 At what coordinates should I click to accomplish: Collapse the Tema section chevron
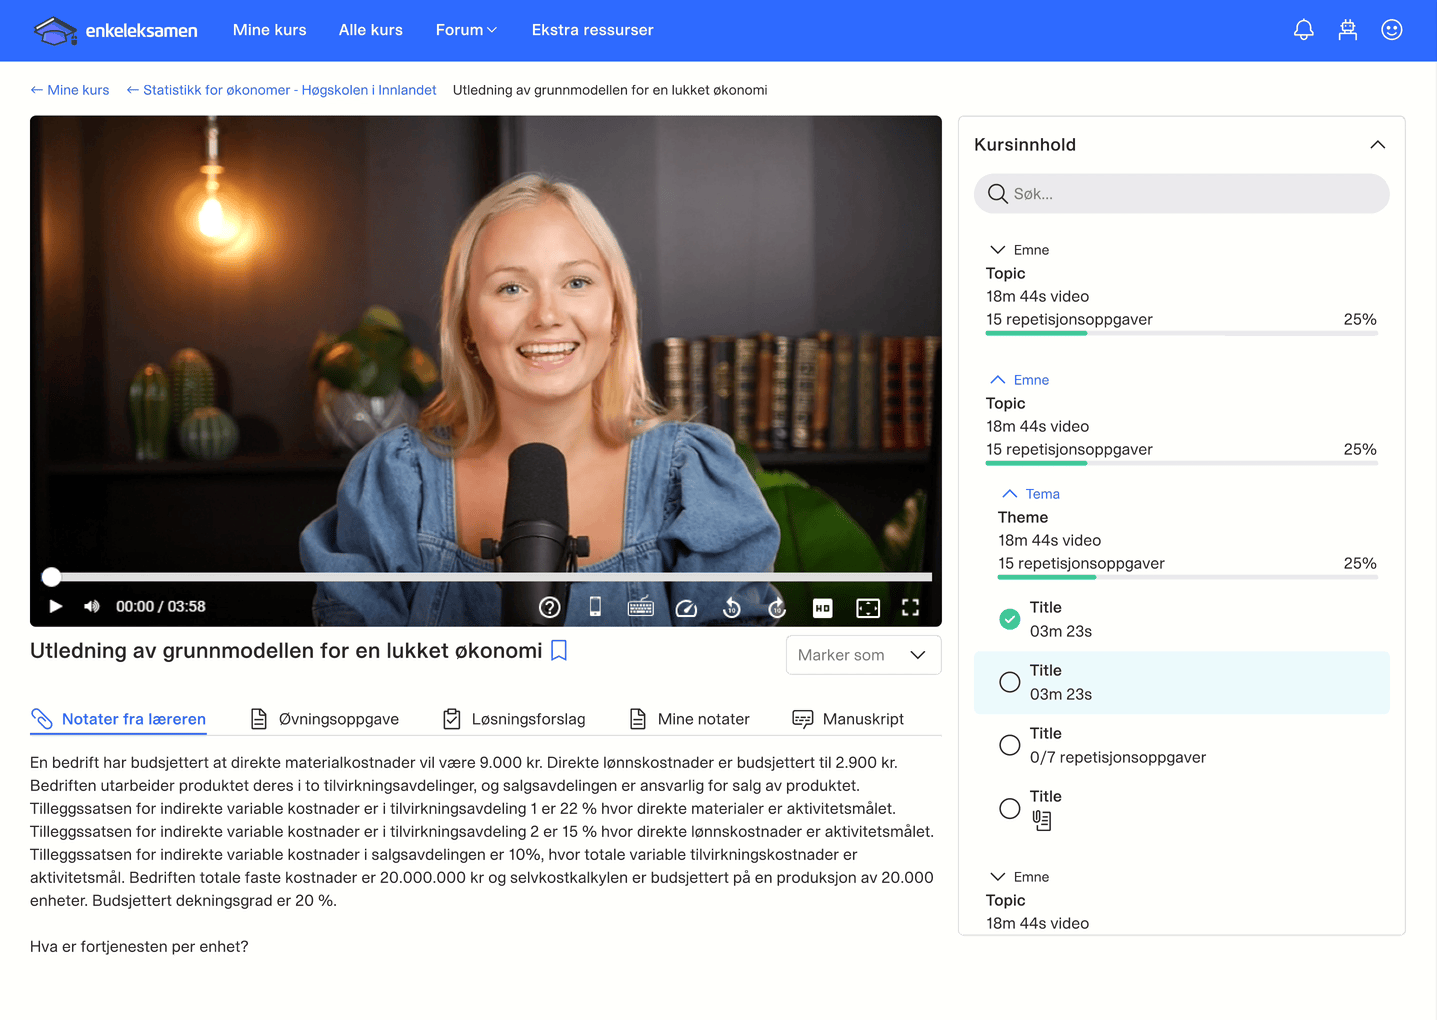[x=1010, y=494]
